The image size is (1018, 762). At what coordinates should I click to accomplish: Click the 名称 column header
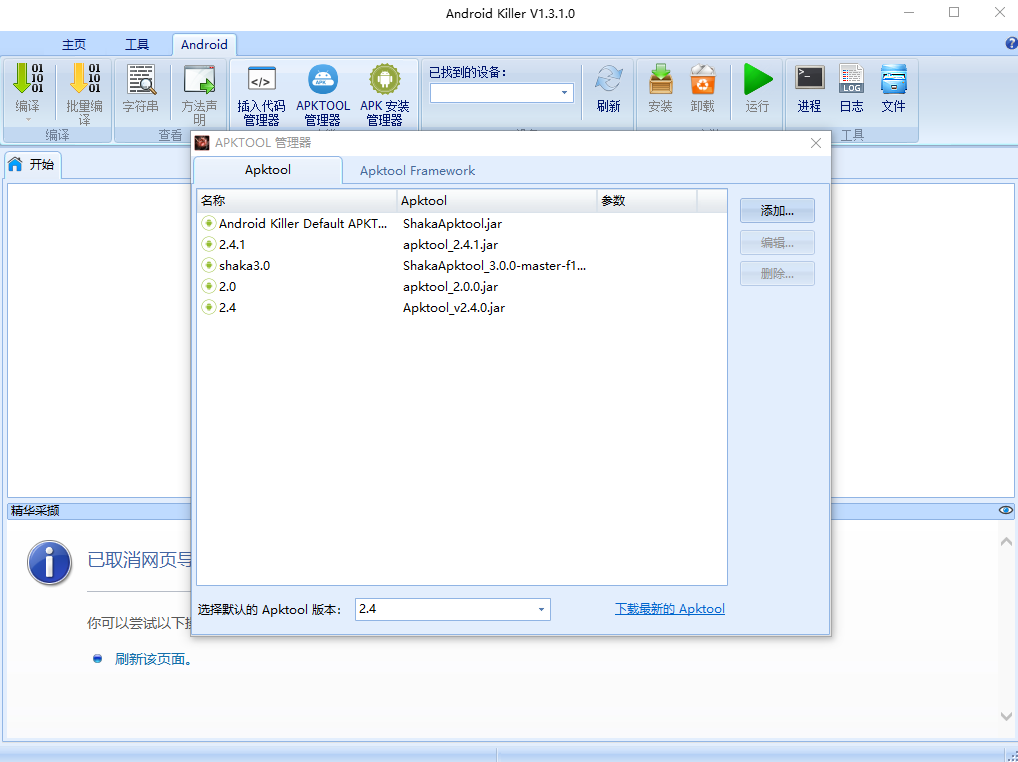[296, 201]
